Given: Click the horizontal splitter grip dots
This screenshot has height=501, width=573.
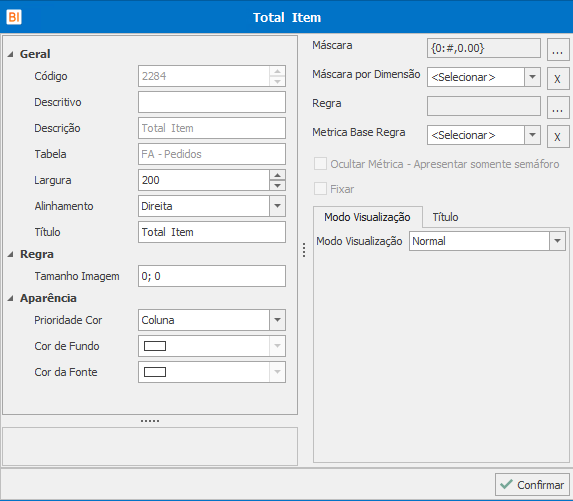Looking at the screenshot, I should click(150, 421).
